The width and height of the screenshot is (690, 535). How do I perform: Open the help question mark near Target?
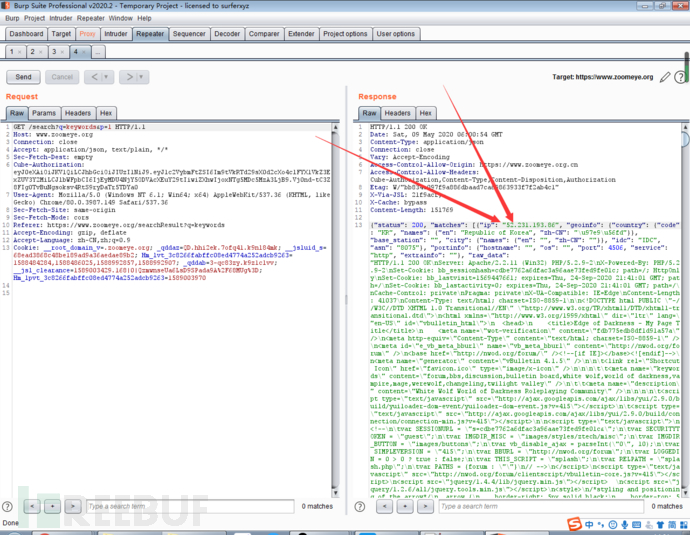tap(680, 77)
